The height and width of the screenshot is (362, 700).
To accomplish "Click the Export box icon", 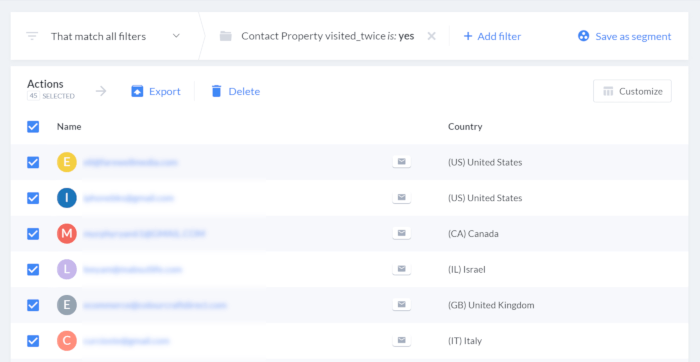I will point(137,92).
